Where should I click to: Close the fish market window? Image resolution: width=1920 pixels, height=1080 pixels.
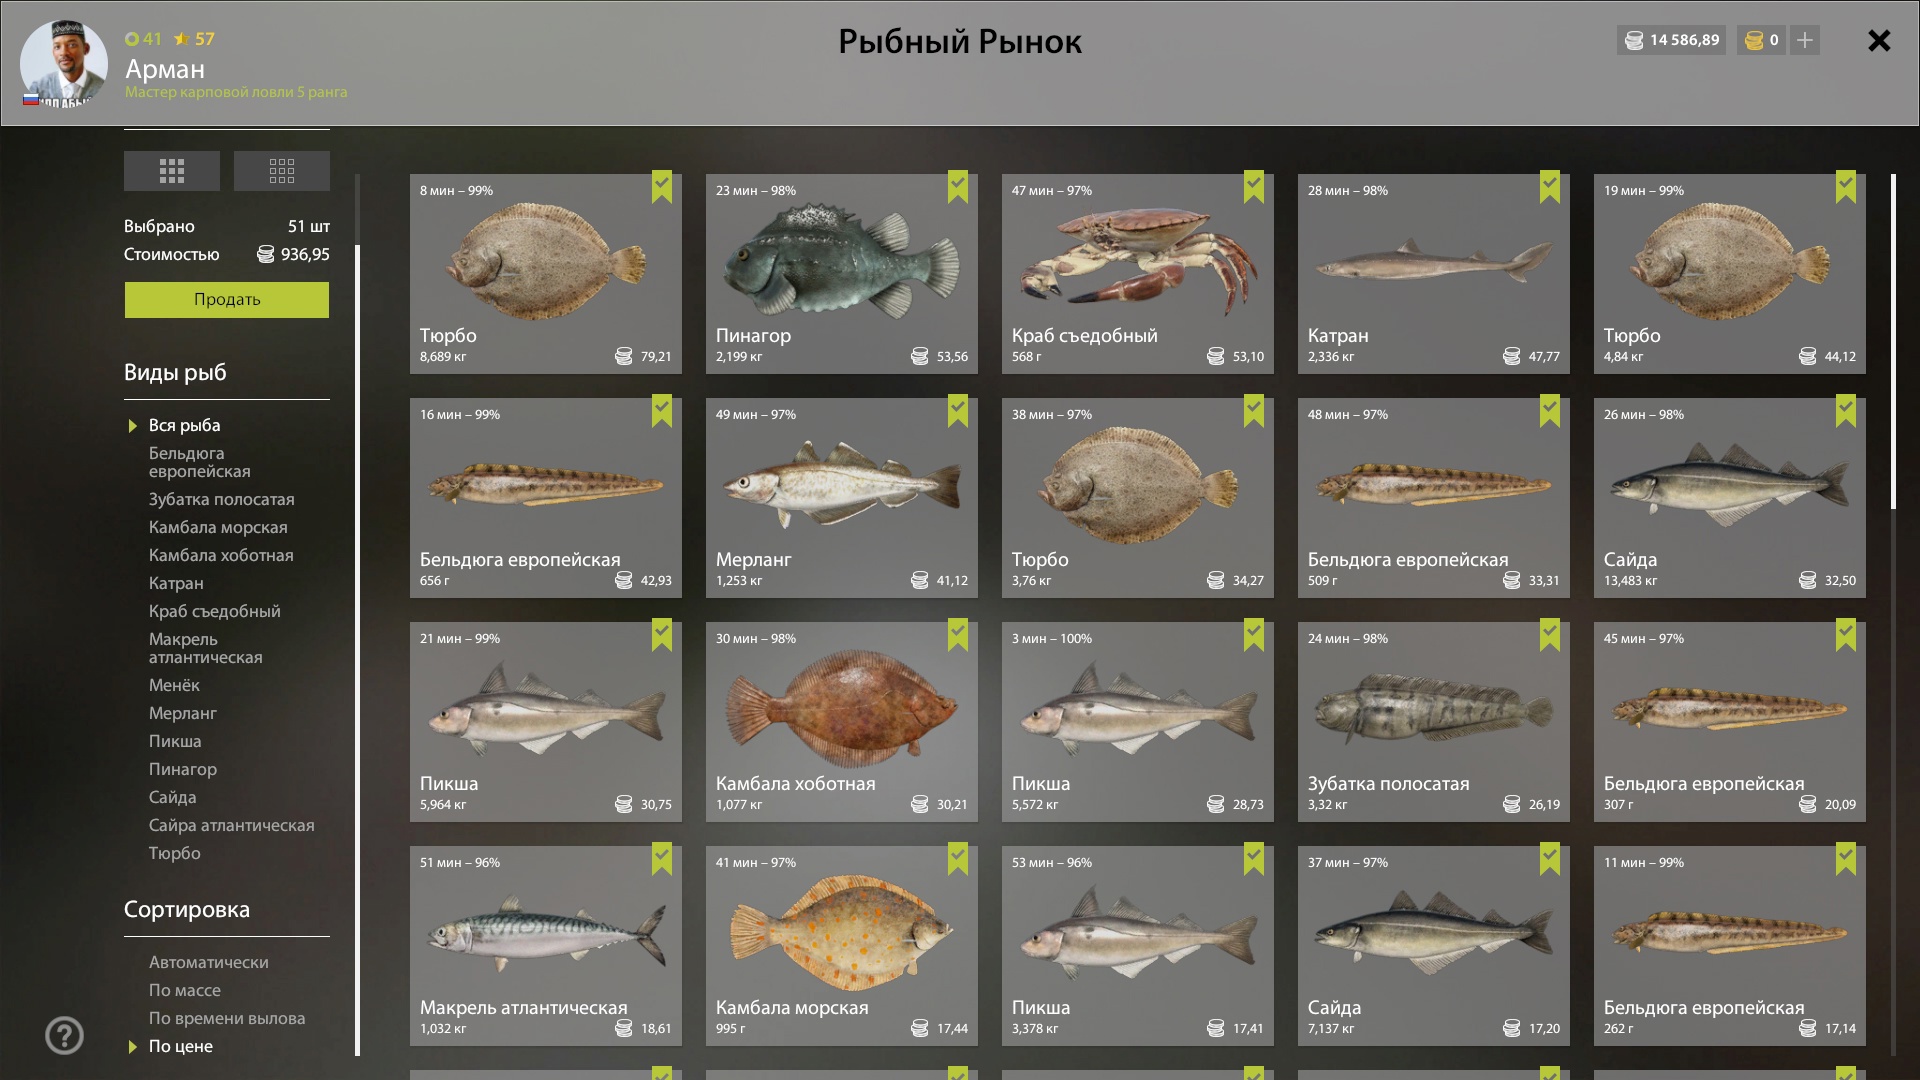tap(1879, 40)
